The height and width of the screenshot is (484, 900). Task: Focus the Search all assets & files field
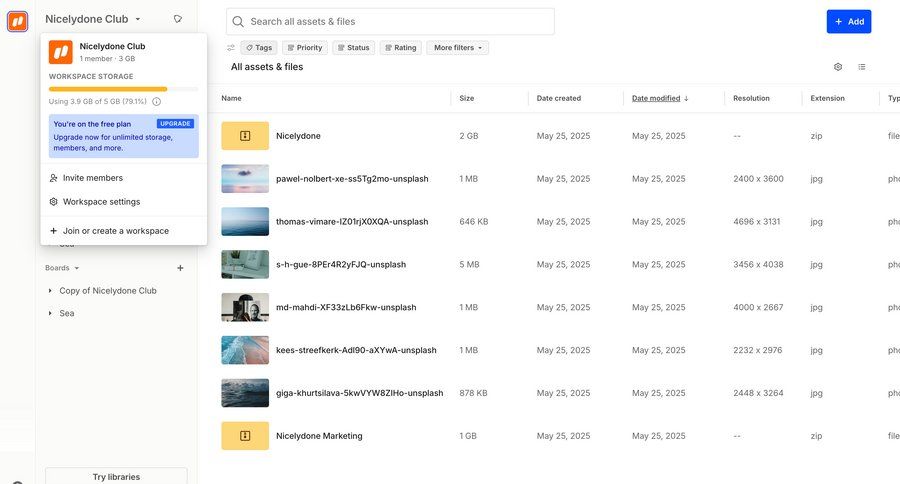390,21
